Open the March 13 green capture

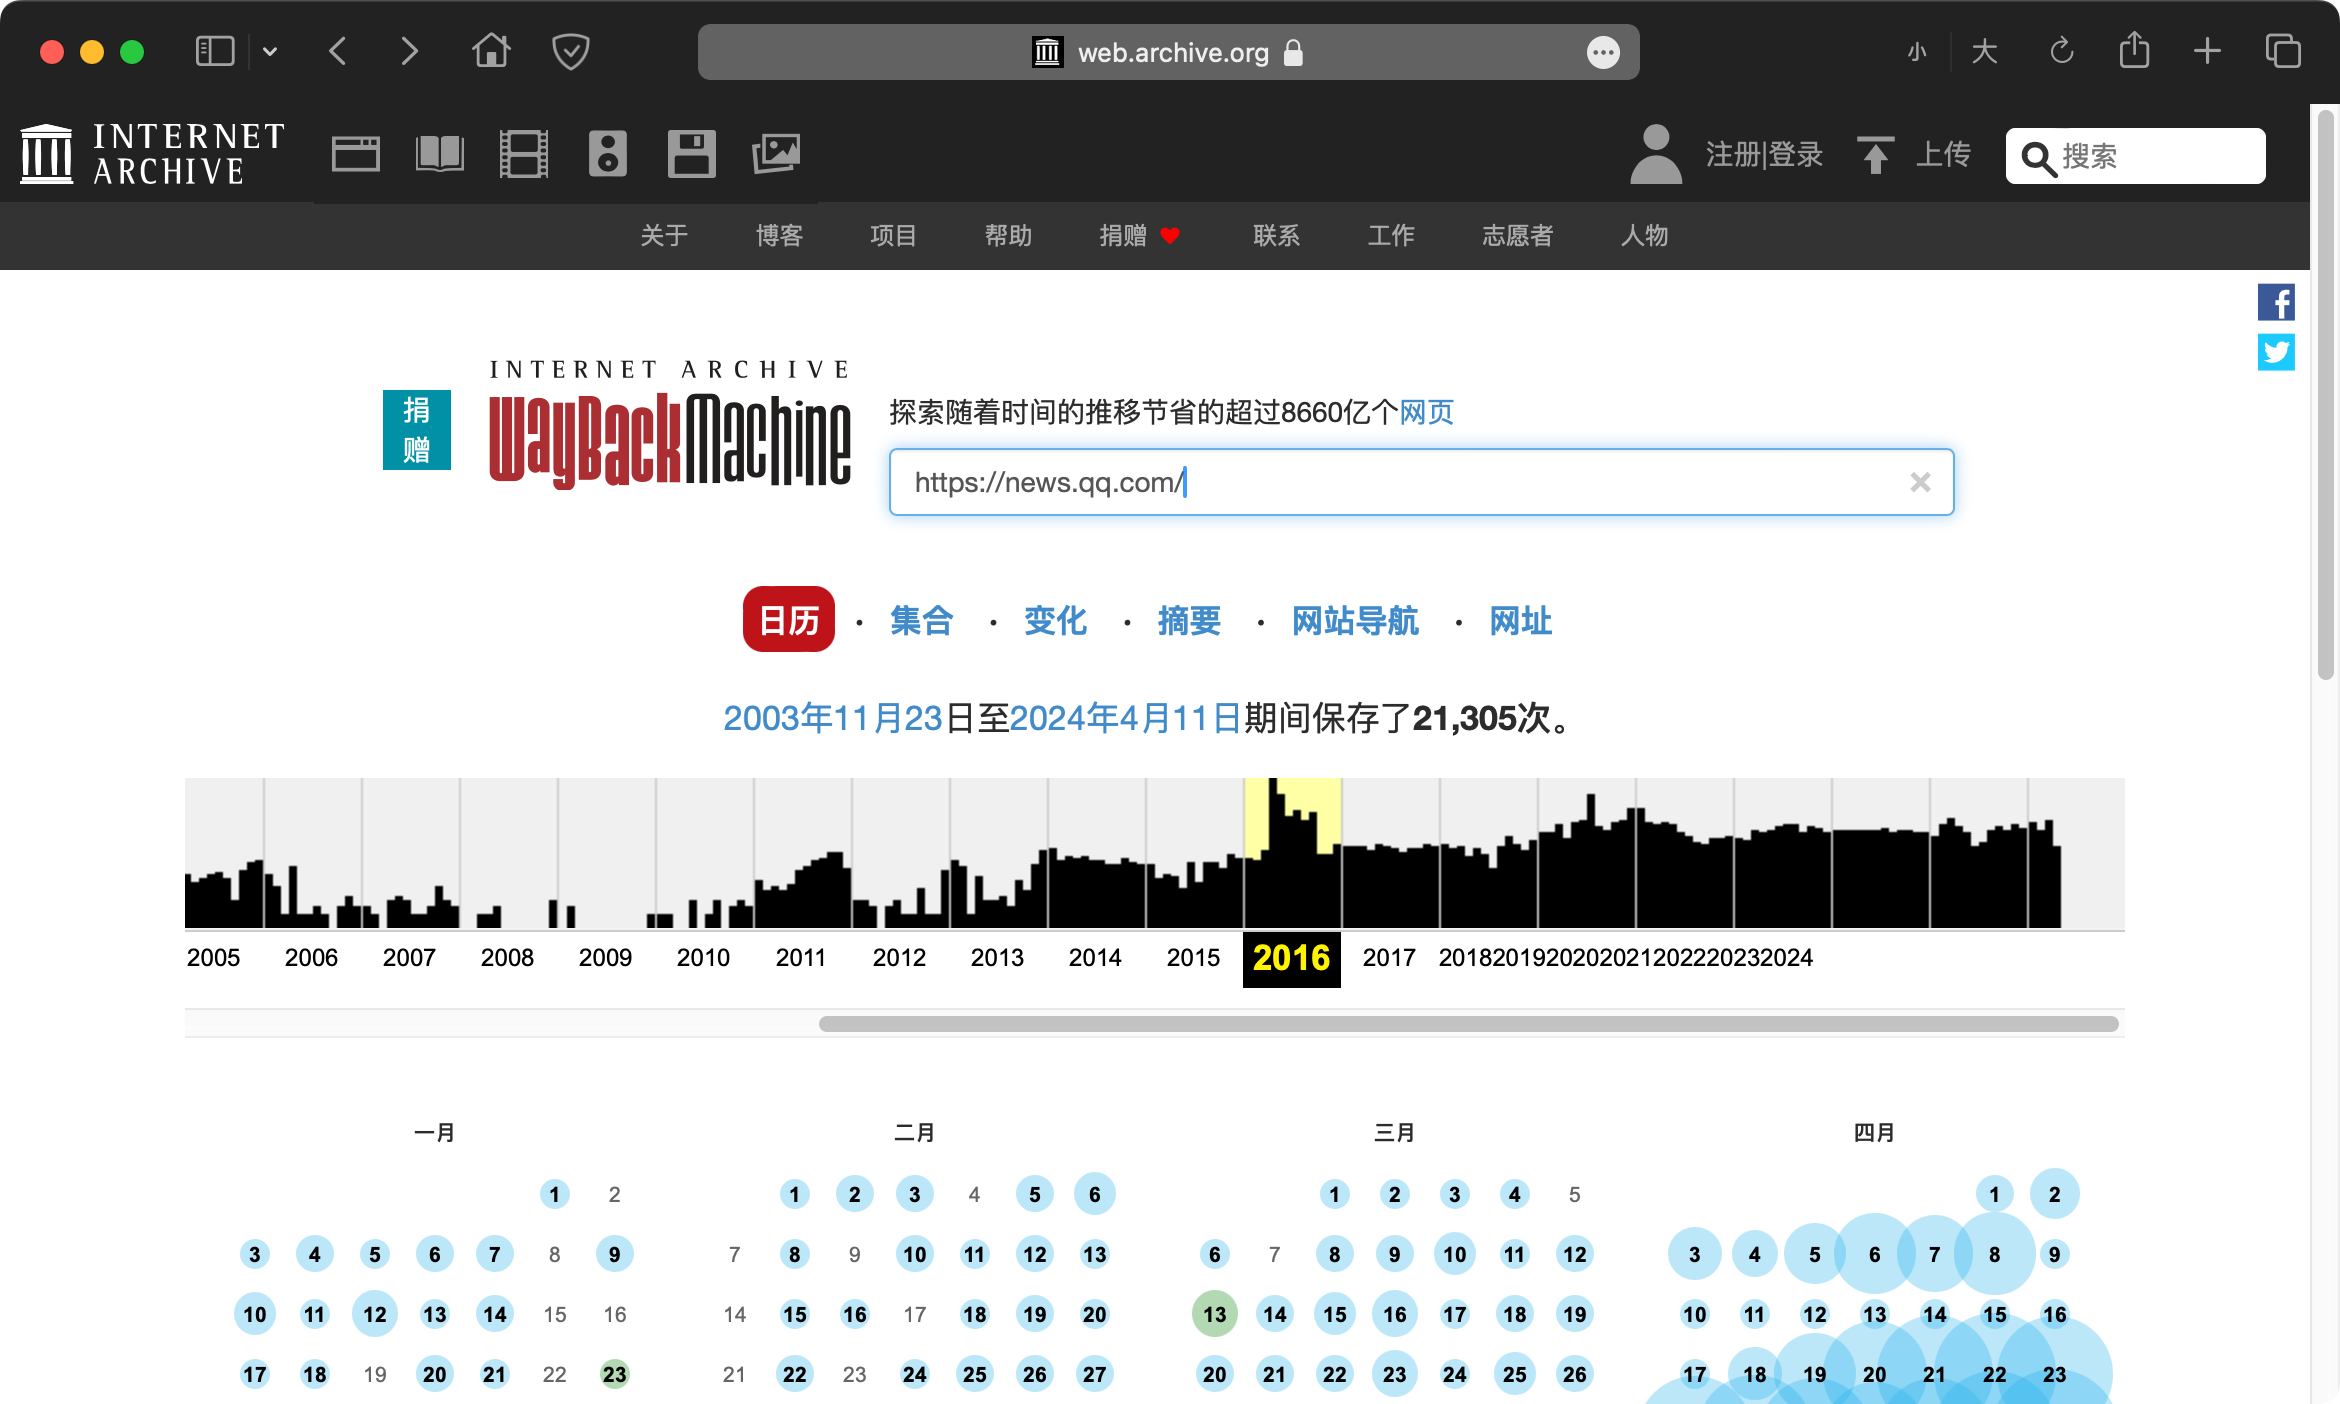coord(1214,1314)
